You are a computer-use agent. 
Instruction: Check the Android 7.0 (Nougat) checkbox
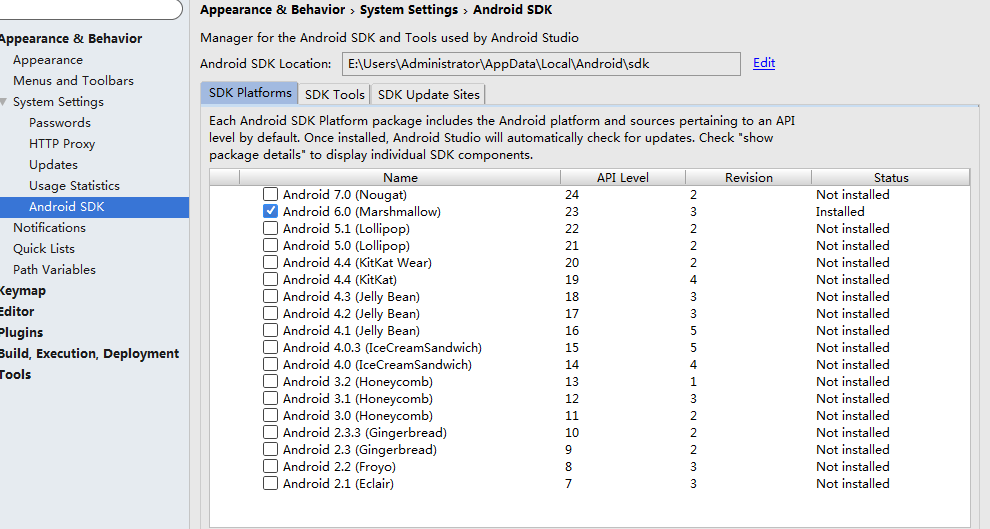coord(270,194)
